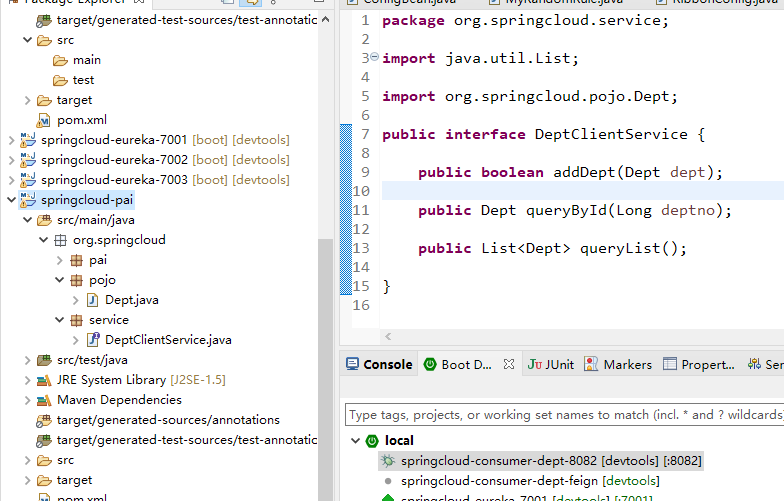Expand Maven Dependencies node

click(x=28, y=400)
